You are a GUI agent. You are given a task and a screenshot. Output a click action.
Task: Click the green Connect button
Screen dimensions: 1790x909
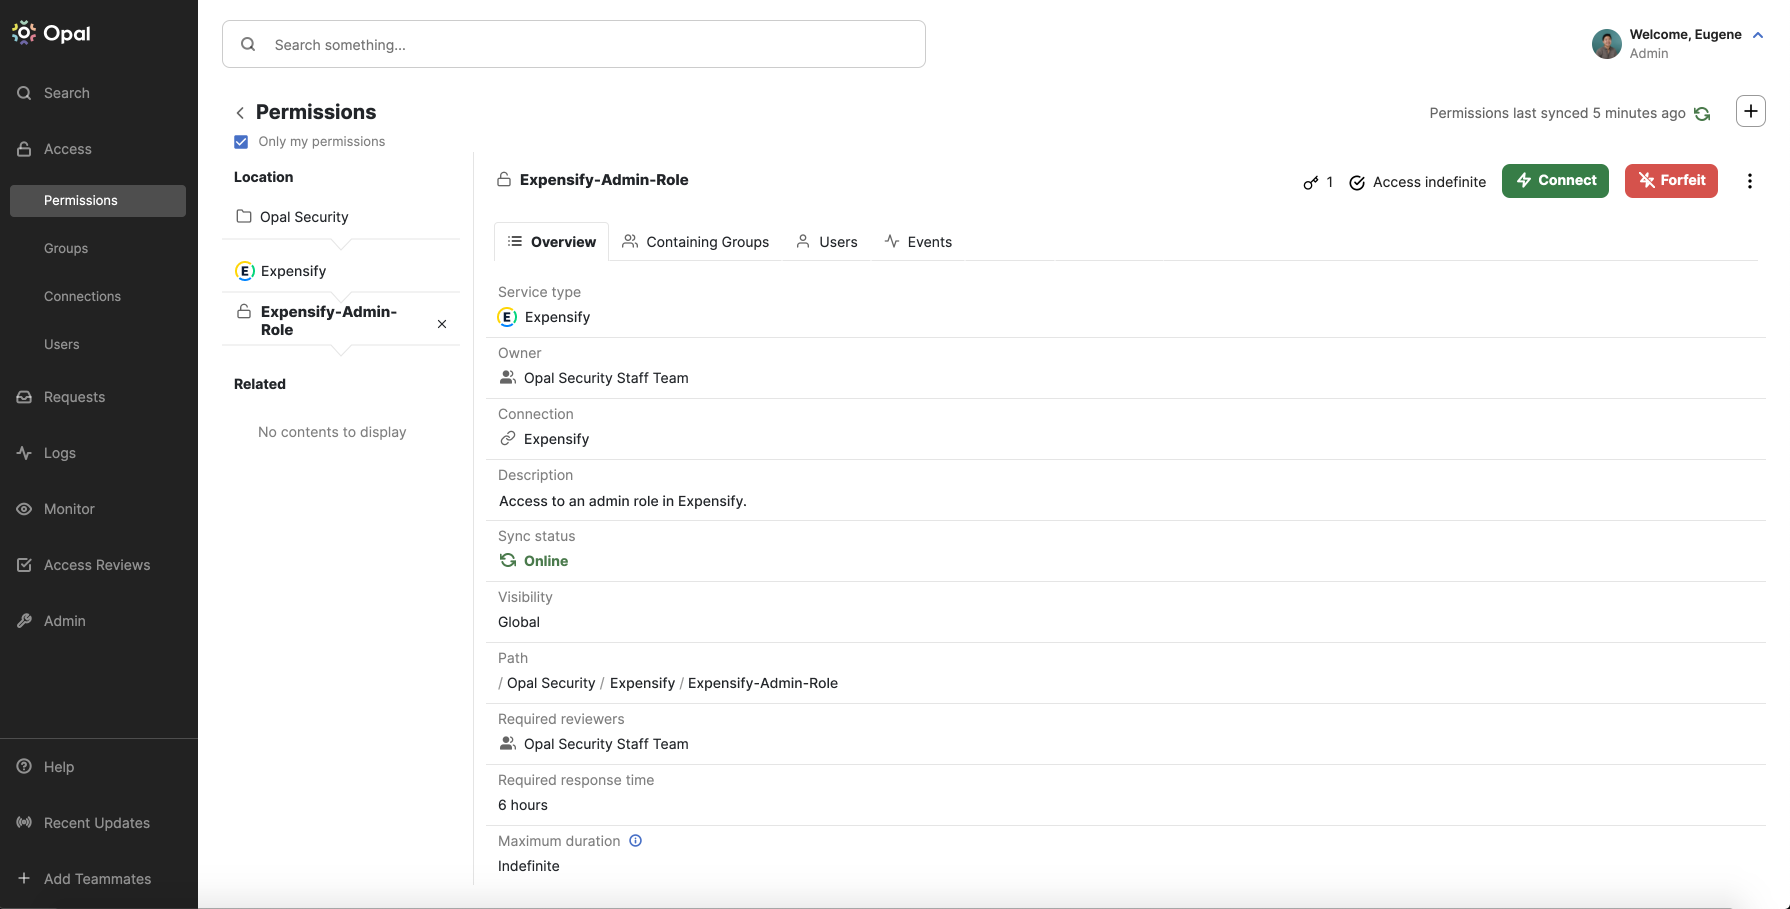click(x=1556, y=181)
